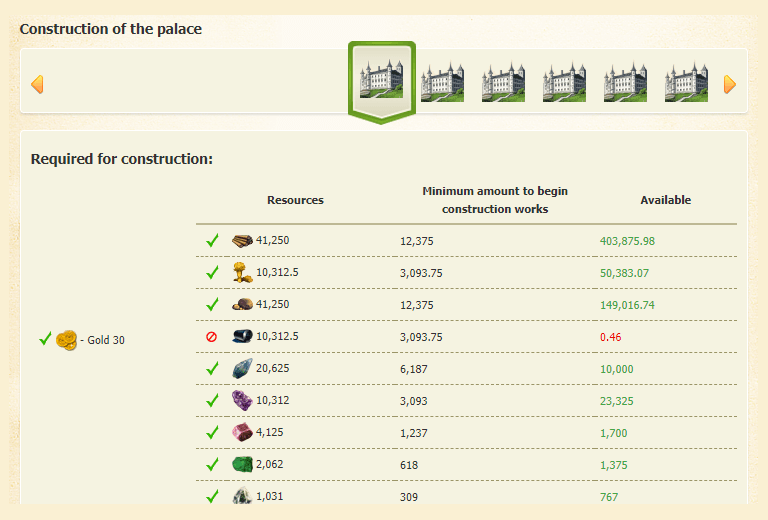Click the 2,062 resource amount
This screenshot has width=768, height=520.
pyautogui.click(x=270, y=464)
